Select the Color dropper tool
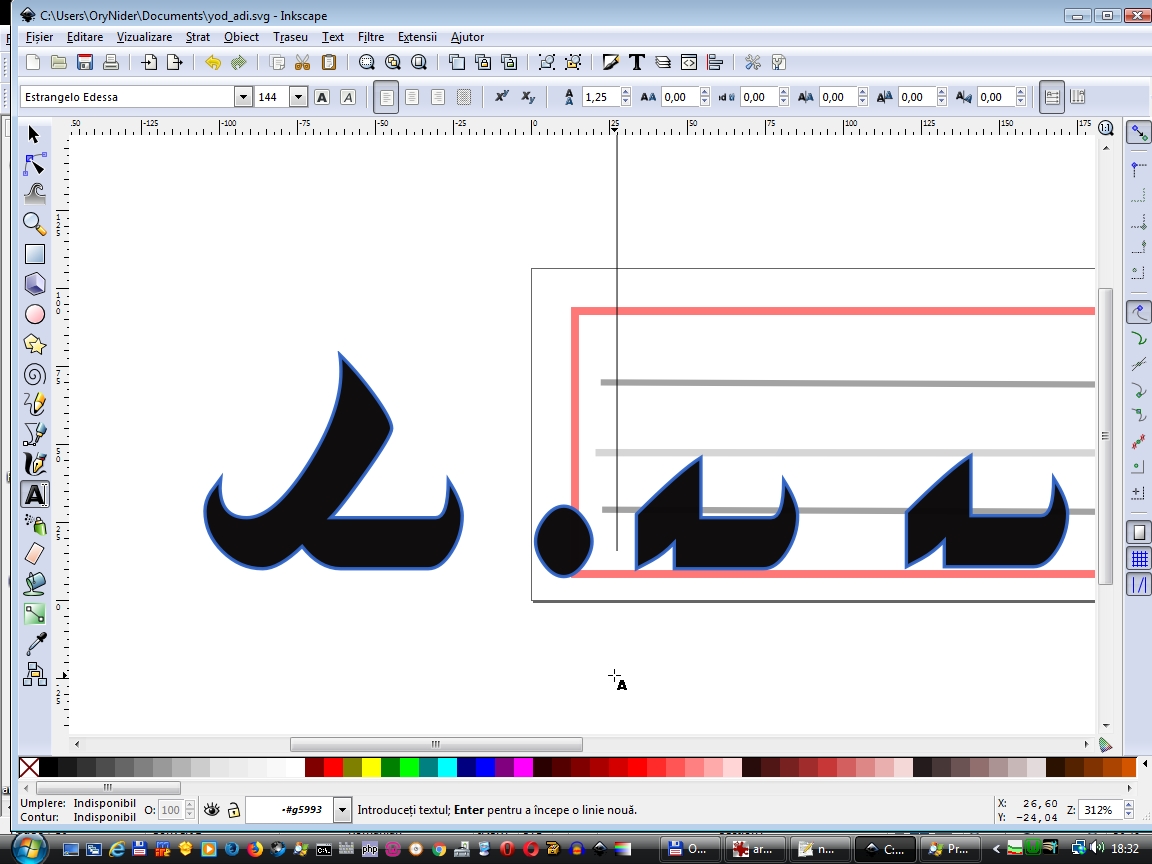The image size is (1152, 864). [x=35, y=644]
